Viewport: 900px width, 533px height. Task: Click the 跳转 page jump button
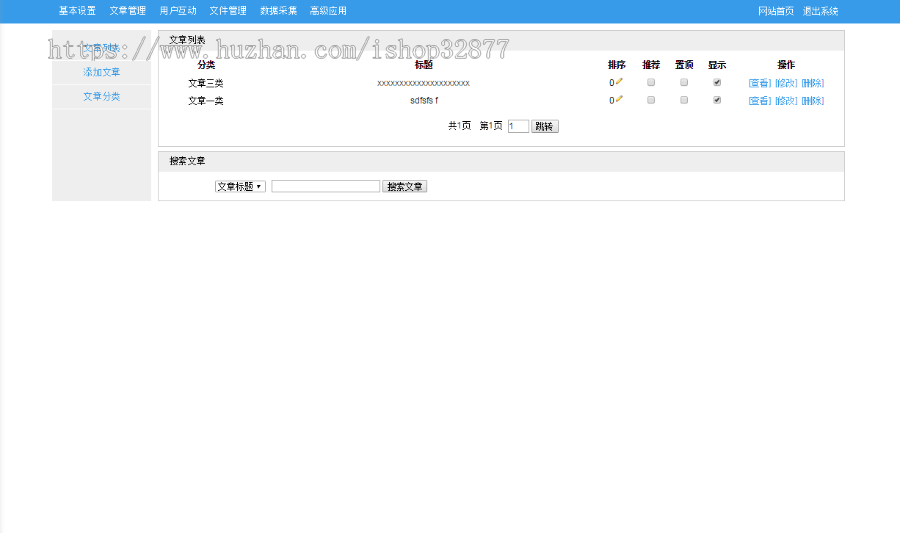[545, 126]
